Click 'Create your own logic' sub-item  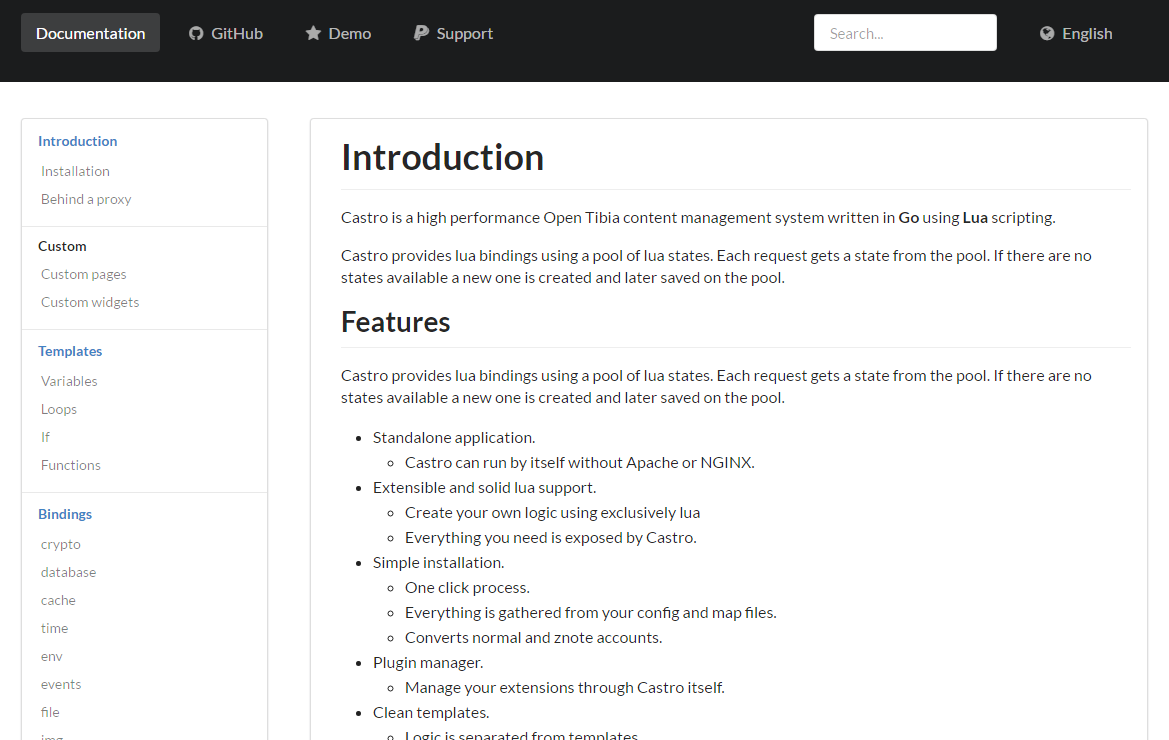pos(552,513)
